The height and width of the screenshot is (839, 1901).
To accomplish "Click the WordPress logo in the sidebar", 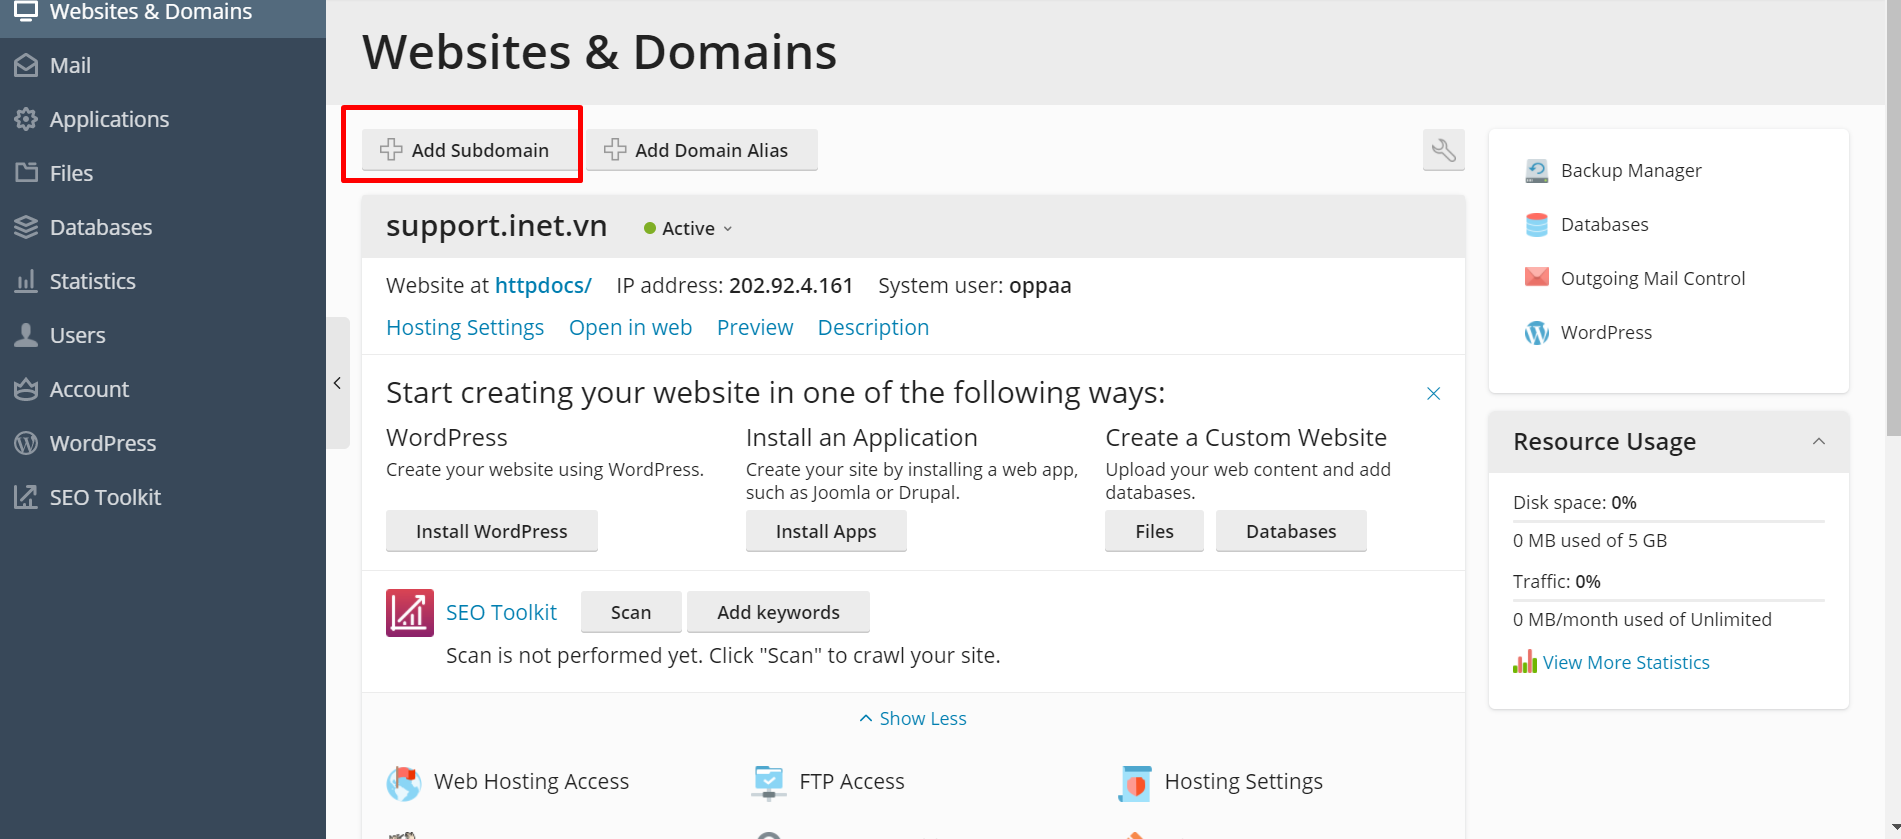I will [x=26, y=443].
